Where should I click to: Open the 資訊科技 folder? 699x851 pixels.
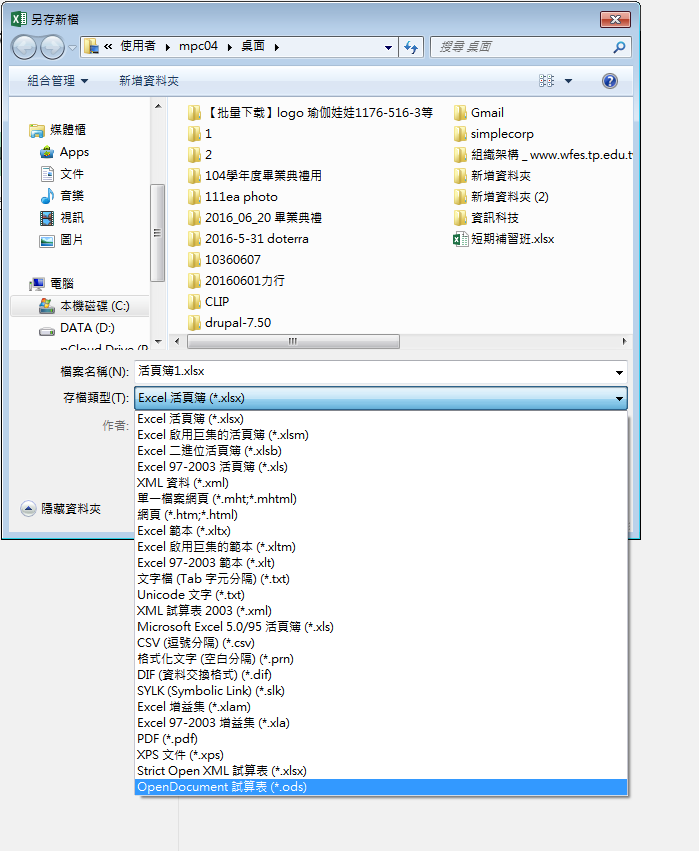pyautogui.click(x=486, y=218)
